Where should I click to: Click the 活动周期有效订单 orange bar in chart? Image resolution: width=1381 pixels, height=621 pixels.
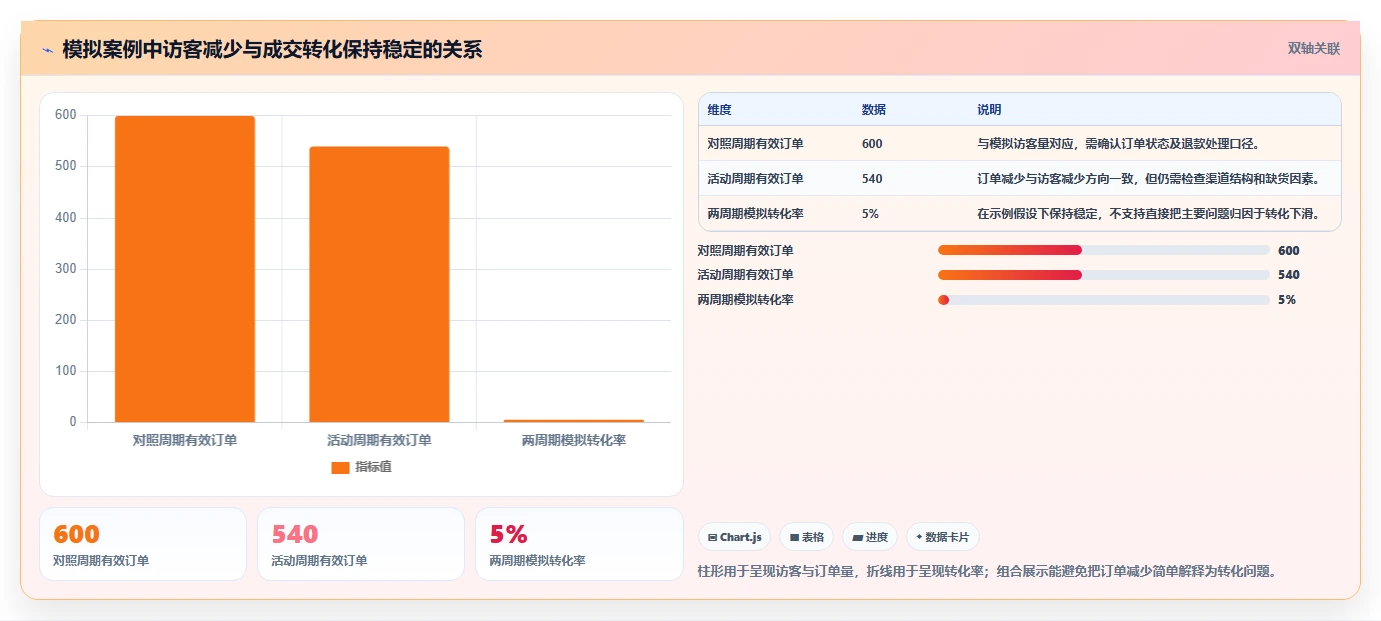coord(379,285)
